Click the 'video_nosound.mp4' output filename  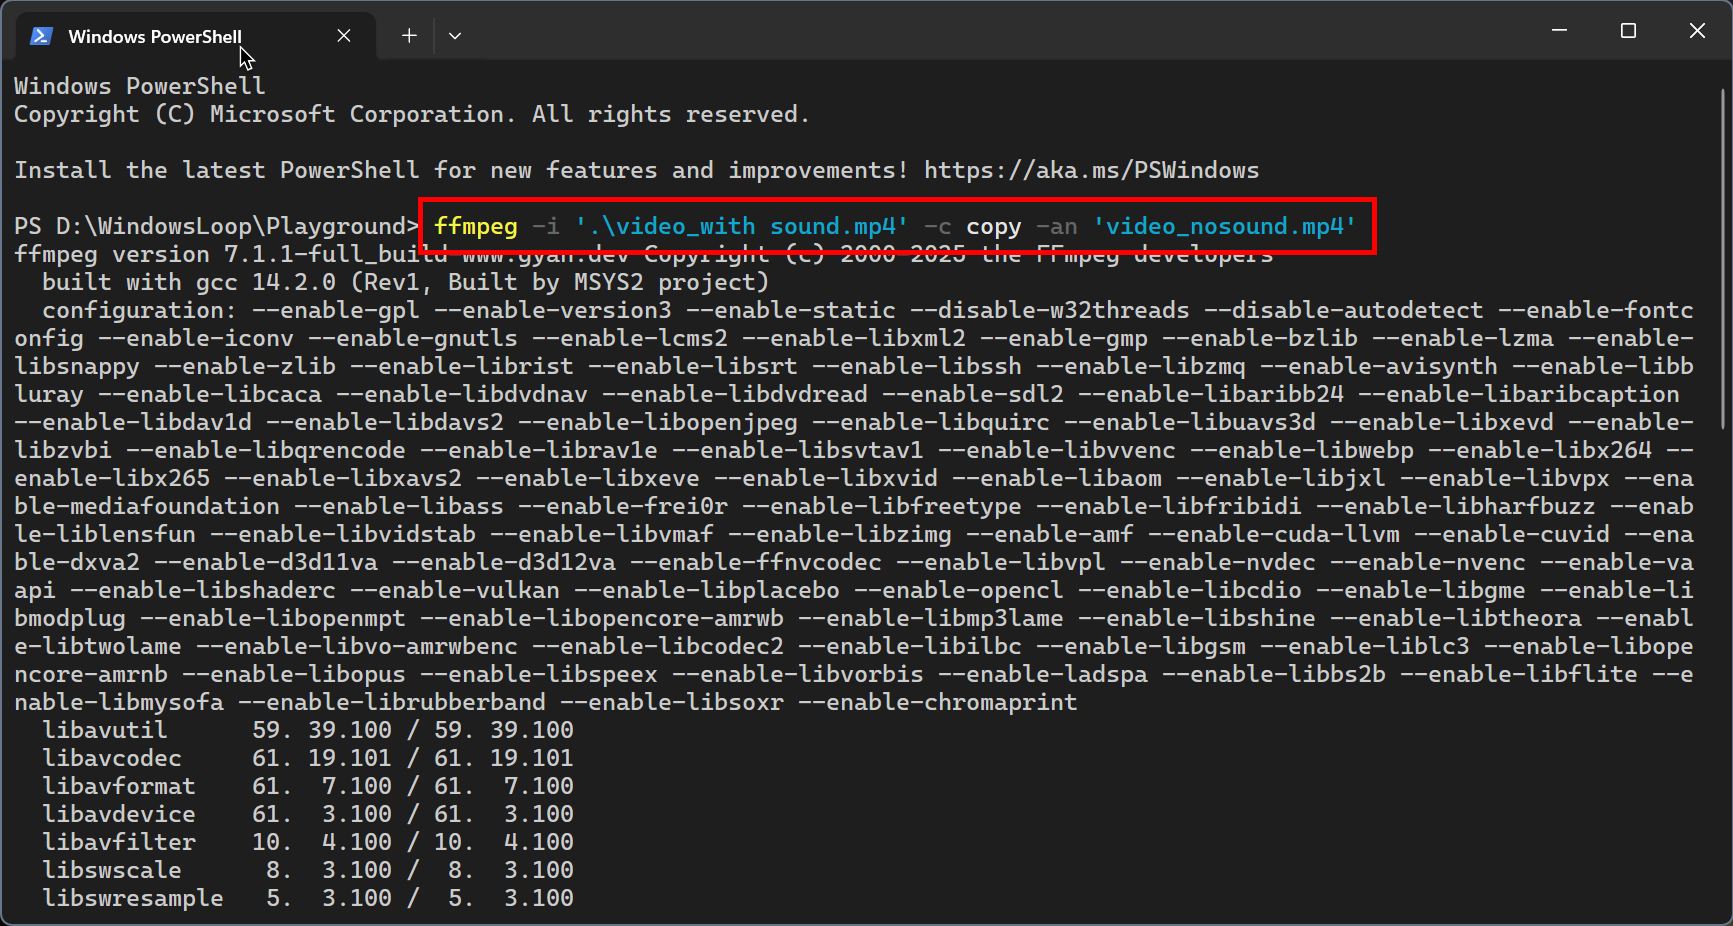point(1224,226)
